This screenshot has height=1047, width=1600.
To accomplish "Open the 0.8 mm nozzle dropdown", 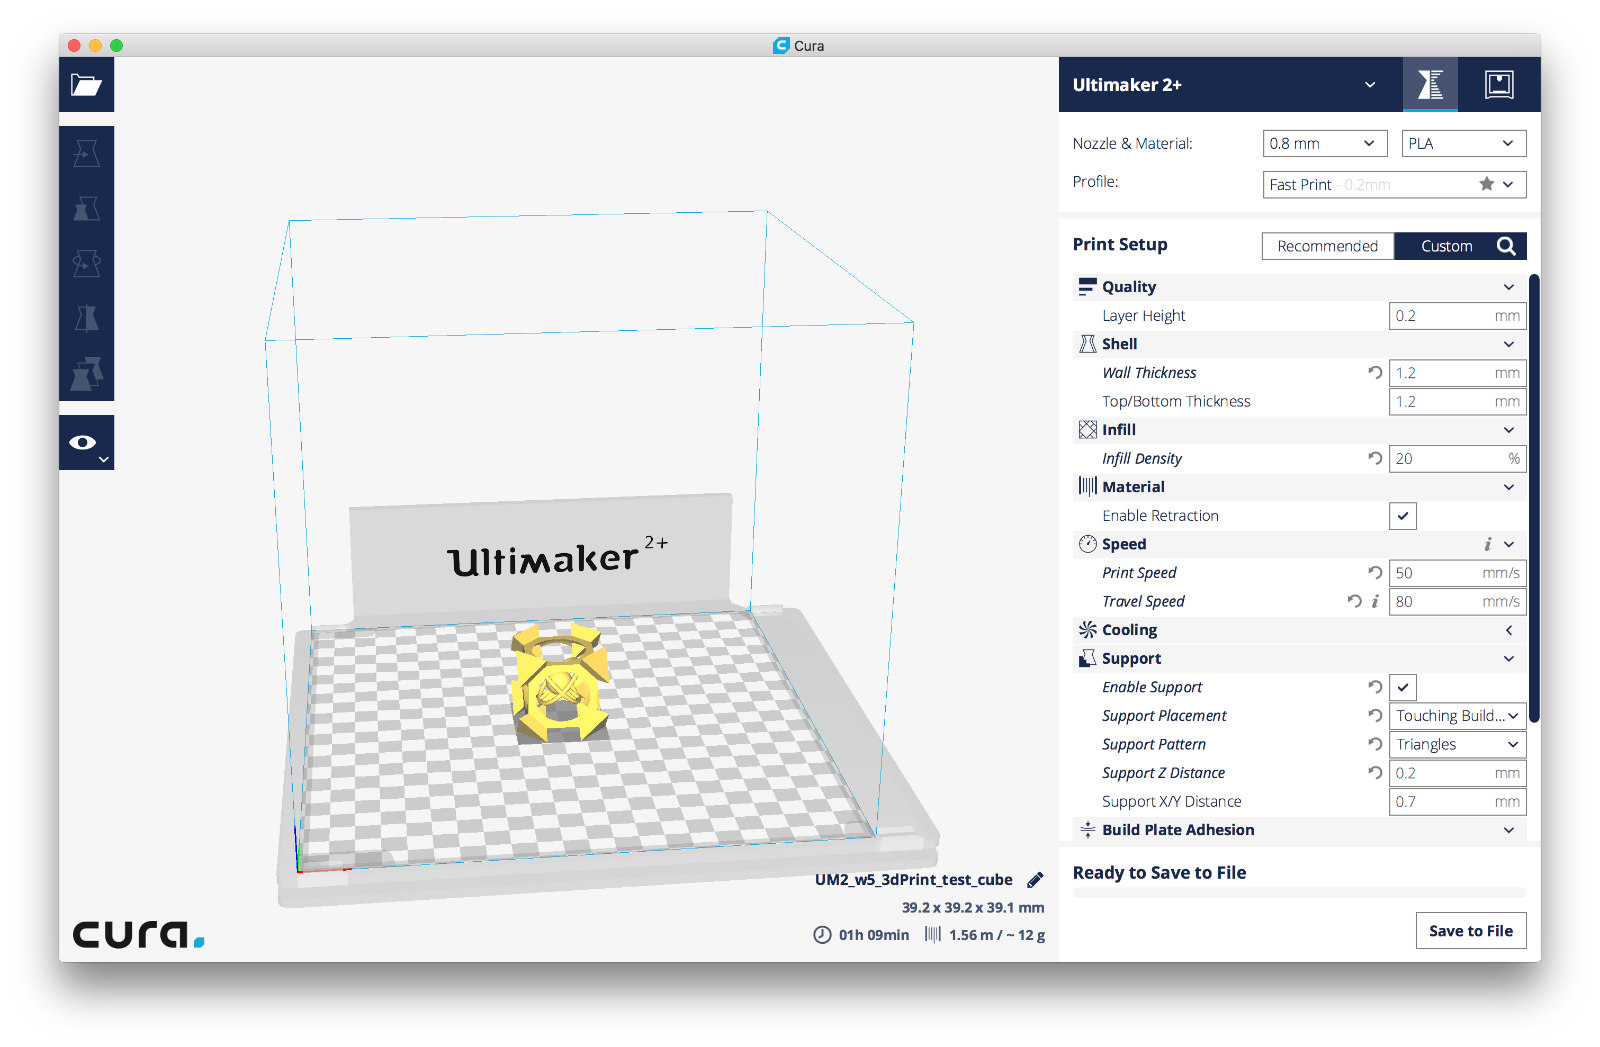I will click(1325, 144).
